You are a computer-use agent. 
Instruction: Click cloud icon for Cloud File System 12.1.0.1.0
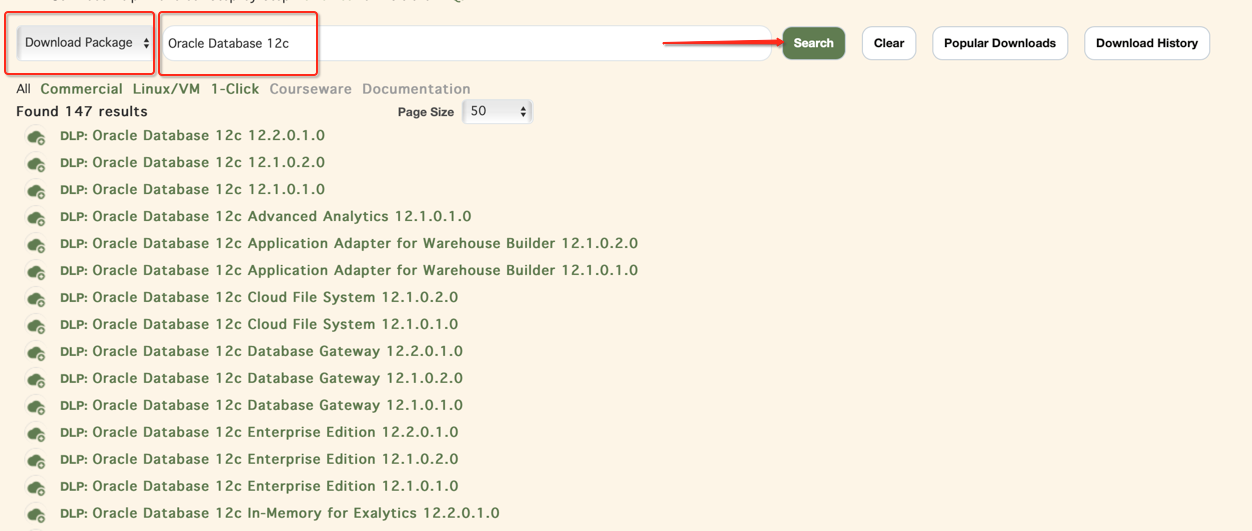pyautogui.click(x=36, y=326)
